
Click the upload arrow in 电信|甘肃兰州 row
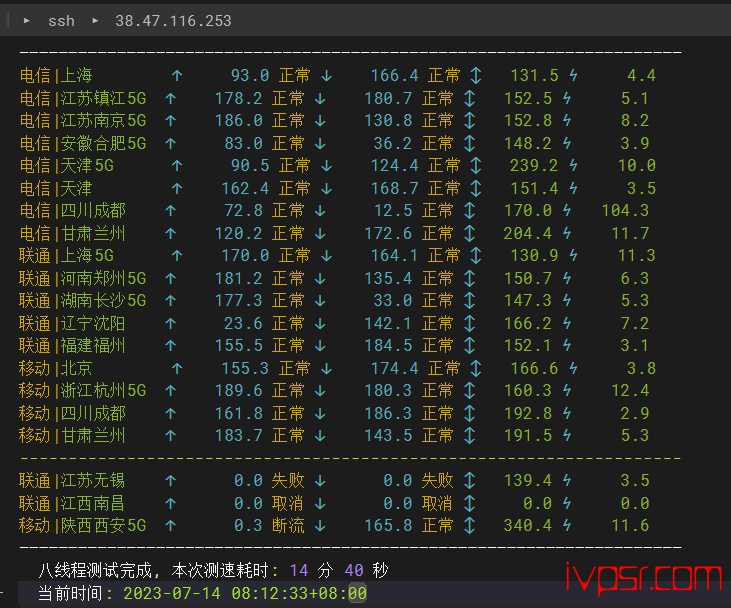point(171,233)
